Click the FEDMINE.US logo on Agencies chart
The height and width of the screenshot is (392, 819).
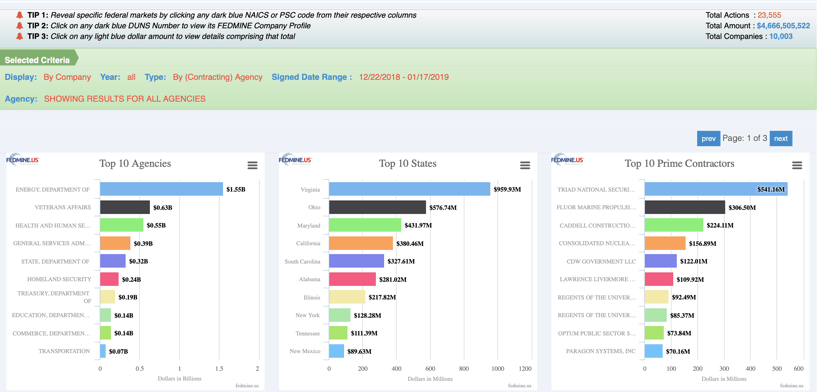tap(22, 160)
